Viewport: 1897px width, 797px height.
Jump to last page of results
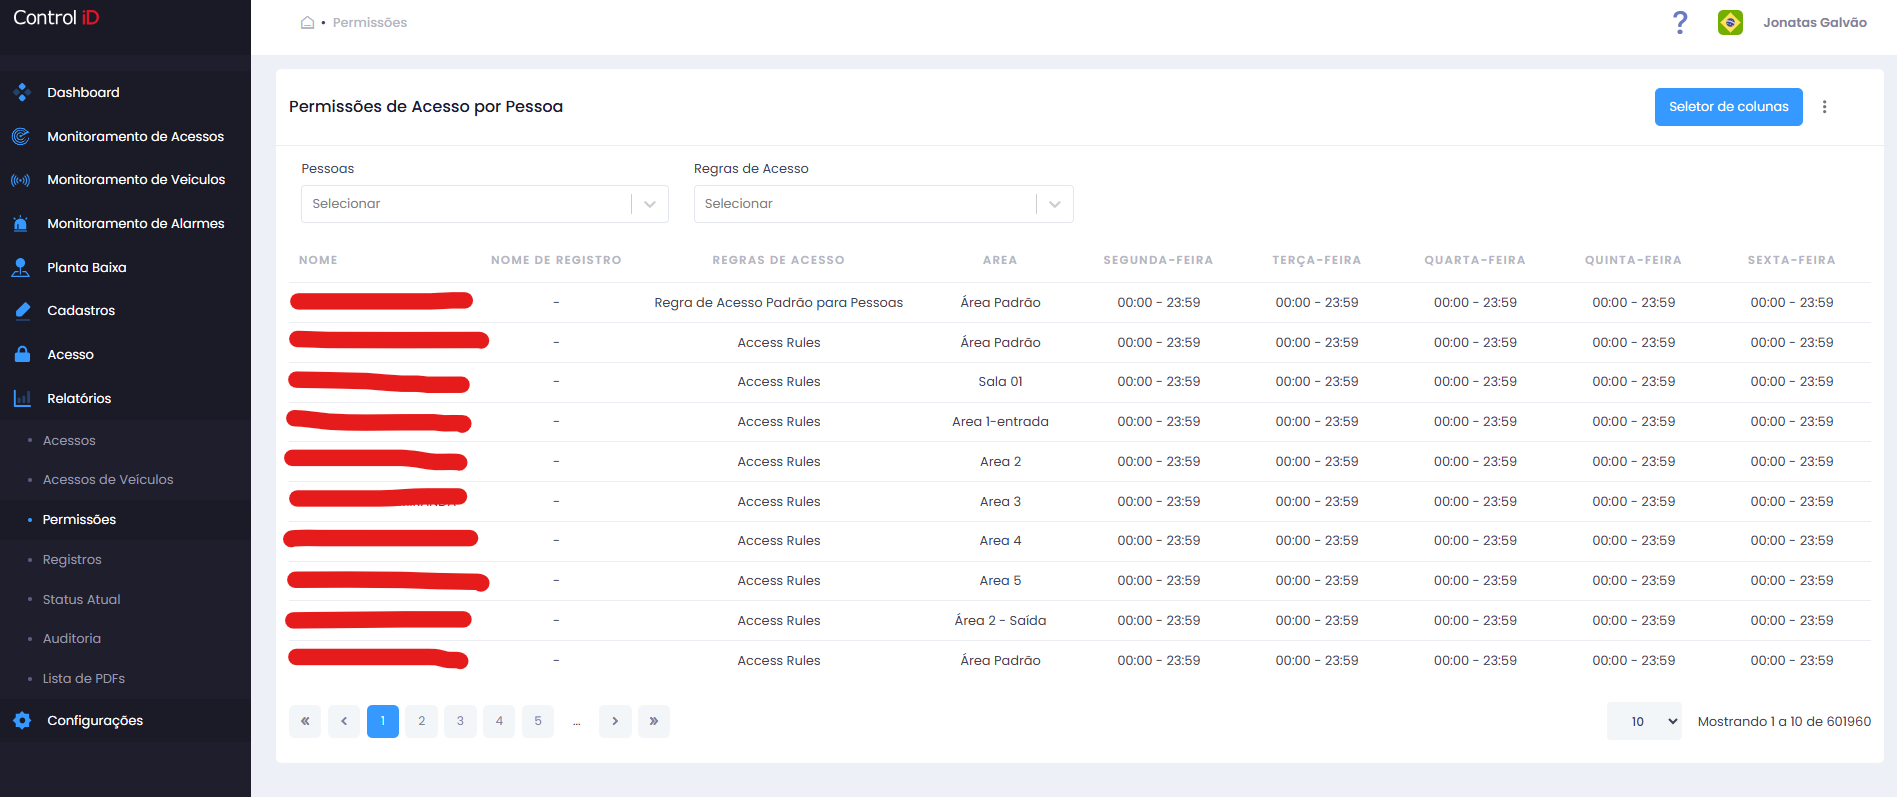[654, 721]
